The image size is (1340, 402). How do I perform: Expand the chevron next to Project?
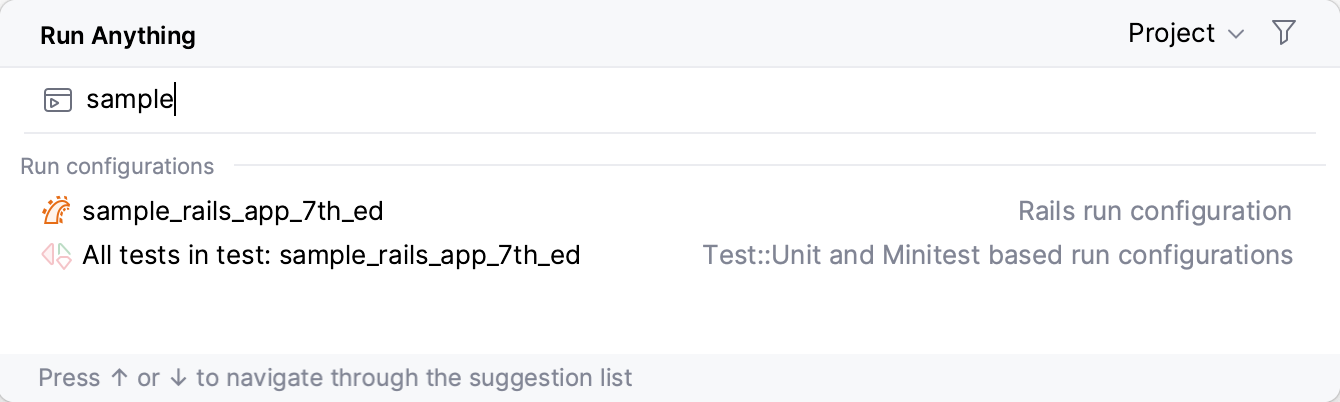(1236, 34)
